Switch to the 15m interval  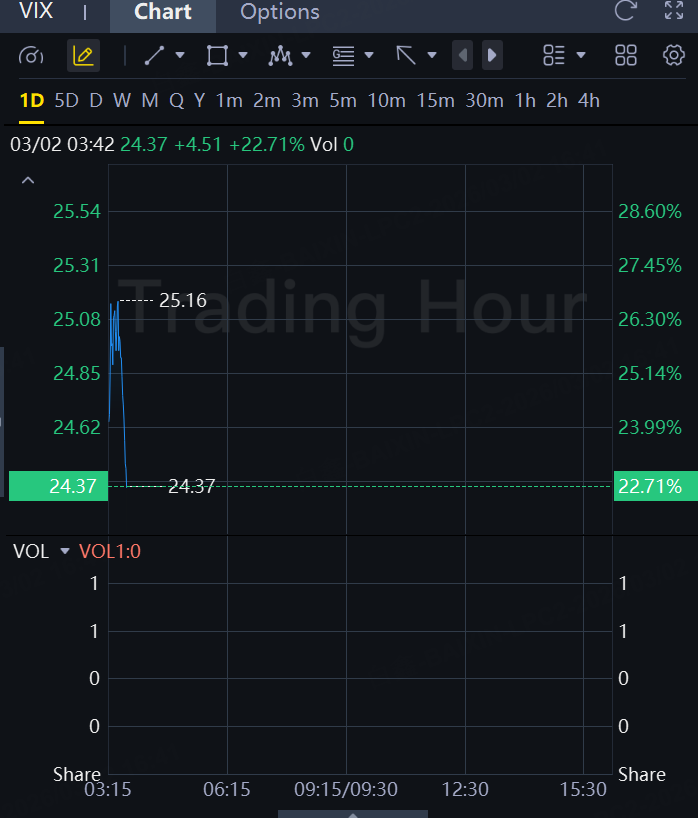tap(435, 100)
